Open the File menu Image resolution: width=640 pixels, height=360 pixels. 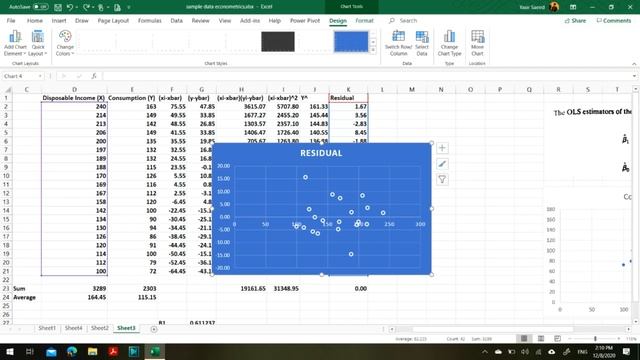click(11, 20)
